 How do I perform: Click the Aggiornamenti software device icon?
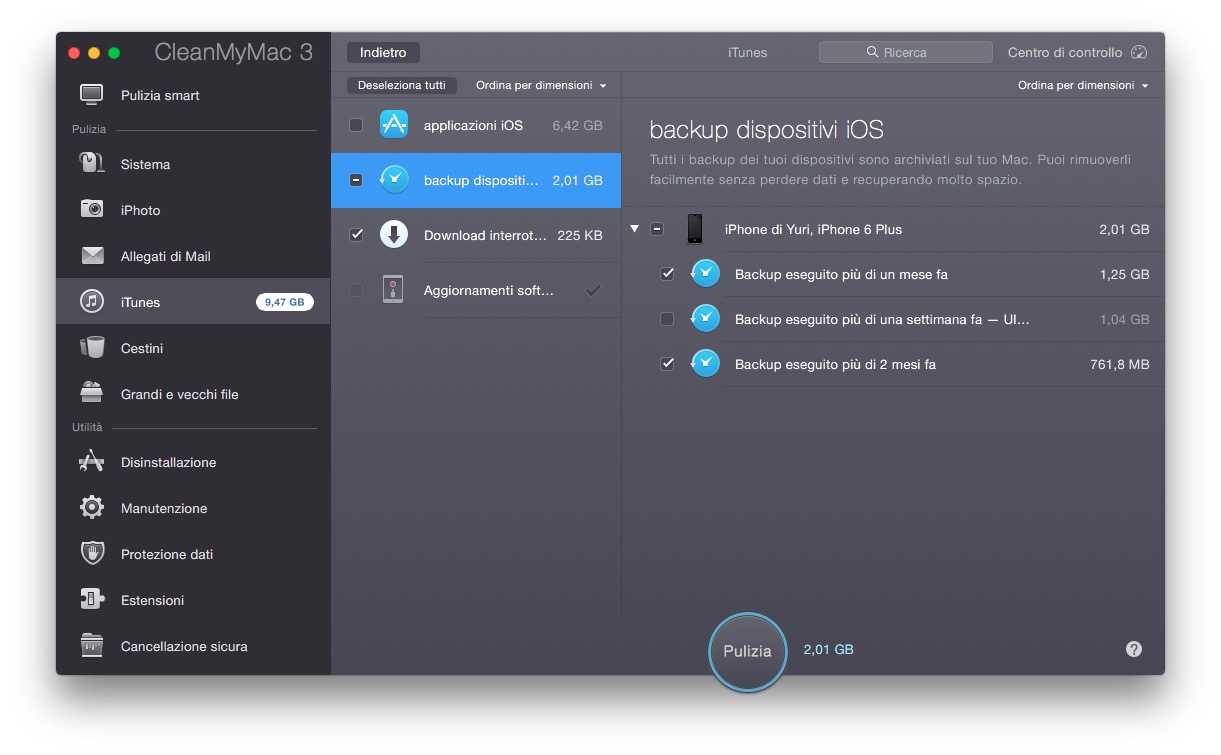coord(394,290)
